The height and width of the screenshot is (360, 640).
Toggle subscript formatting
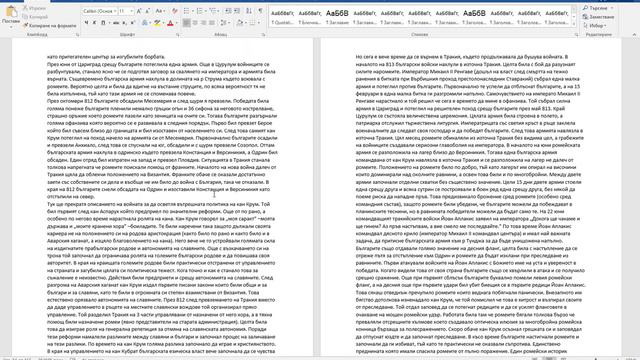point(124,23)
